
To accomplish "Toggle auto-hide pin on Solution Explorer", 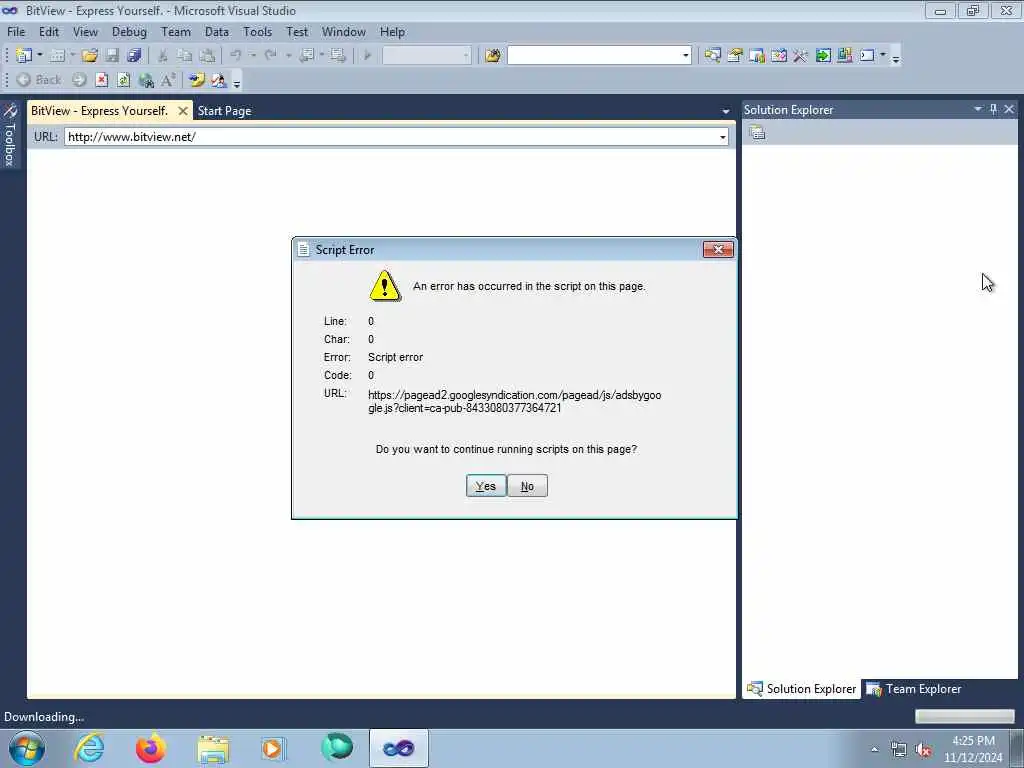I will coord(993,109).
